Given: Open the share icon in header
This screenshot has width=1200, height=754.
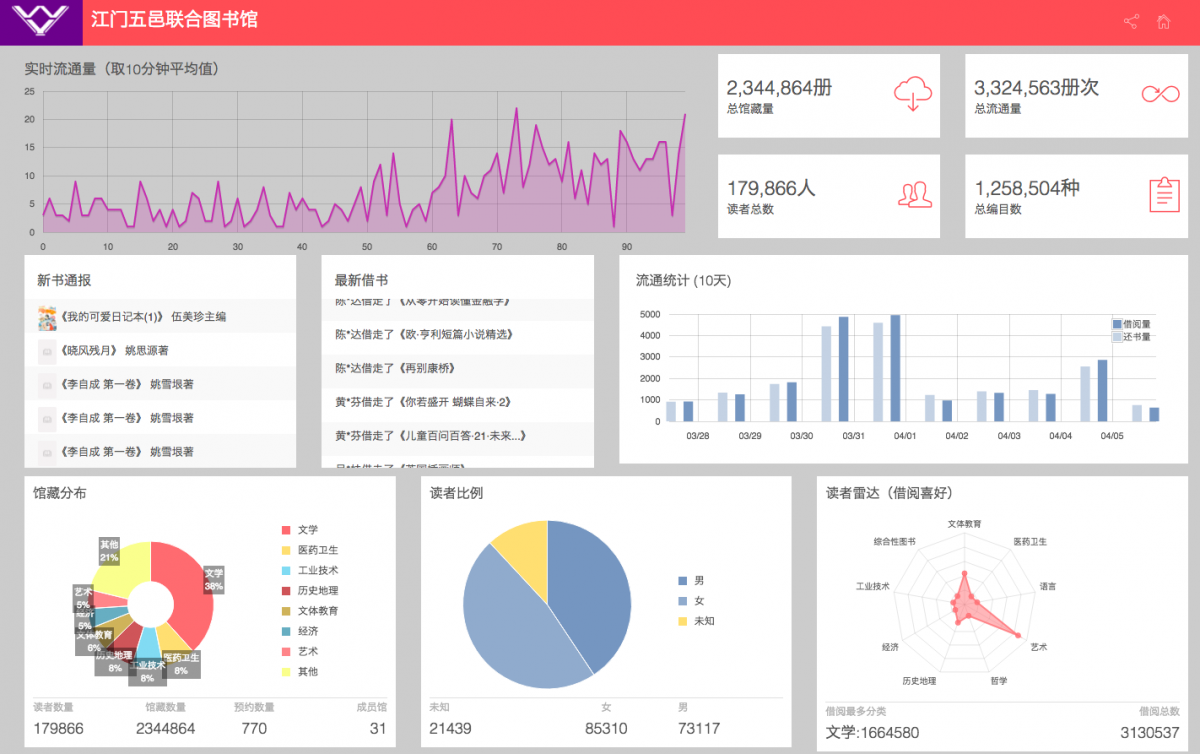Looking at the screenshot, I should (x=1131, y=21).
